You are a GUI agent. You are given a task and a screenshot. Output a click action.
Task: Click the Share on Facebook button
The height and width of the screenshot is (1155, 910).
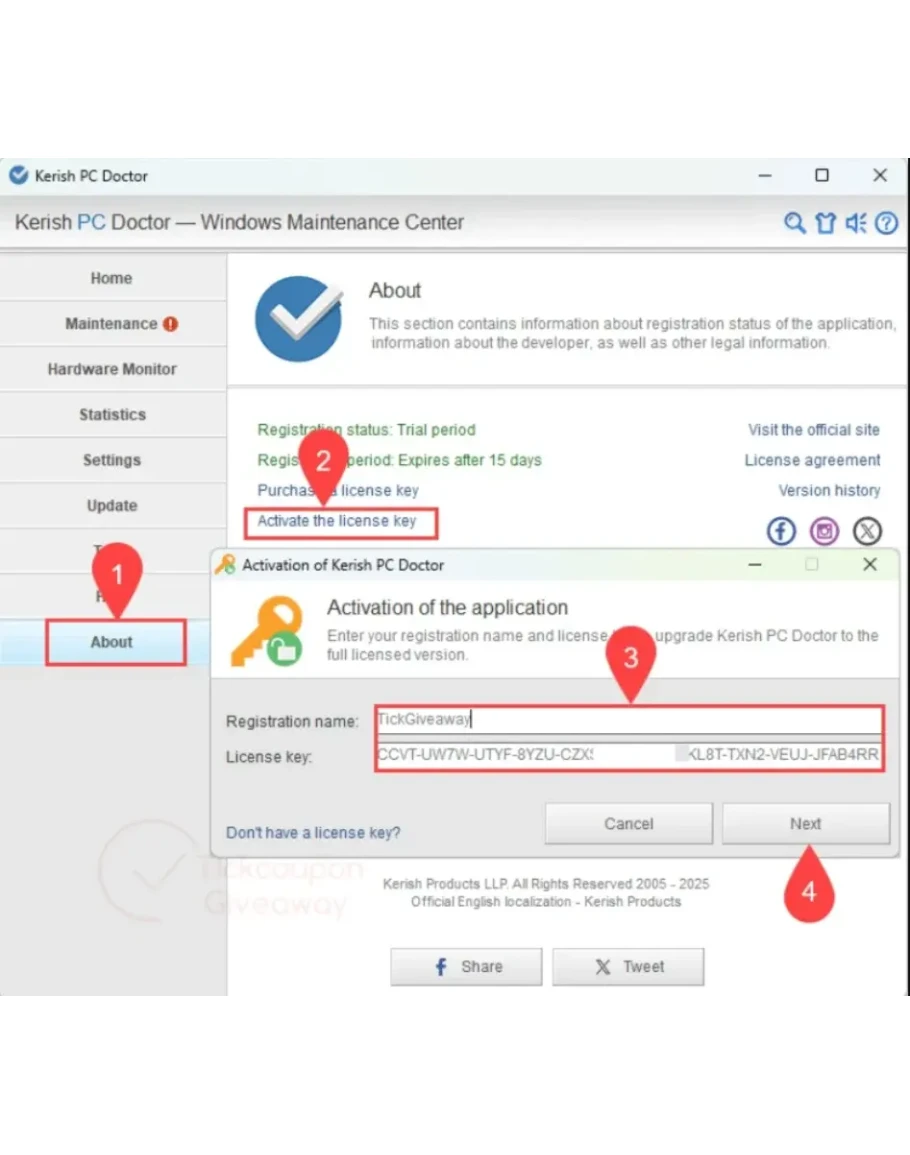[466, 967]
